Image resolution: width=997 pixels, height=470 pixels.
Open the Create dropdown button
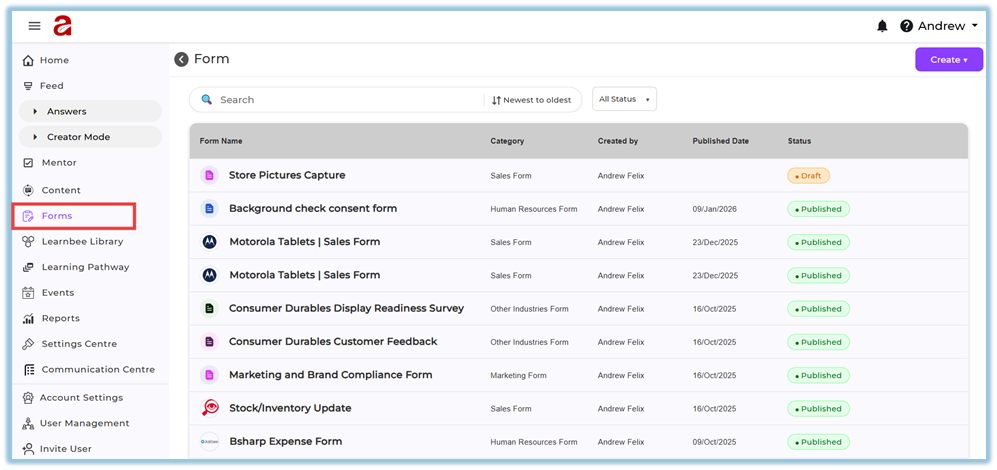click(948, 60)
